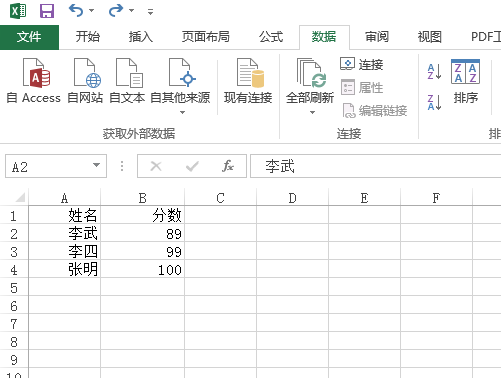
Task: Open Insert Function fx dialog
Action: point(228,166)
